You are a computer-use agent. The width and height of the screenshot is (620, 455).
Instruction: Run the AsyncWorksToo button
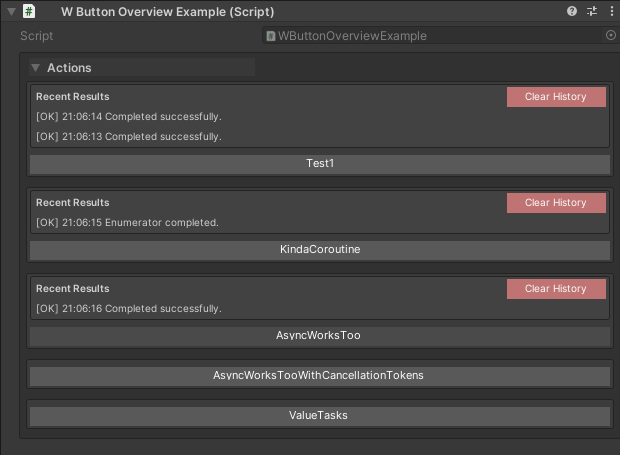[x=320, y=336]
